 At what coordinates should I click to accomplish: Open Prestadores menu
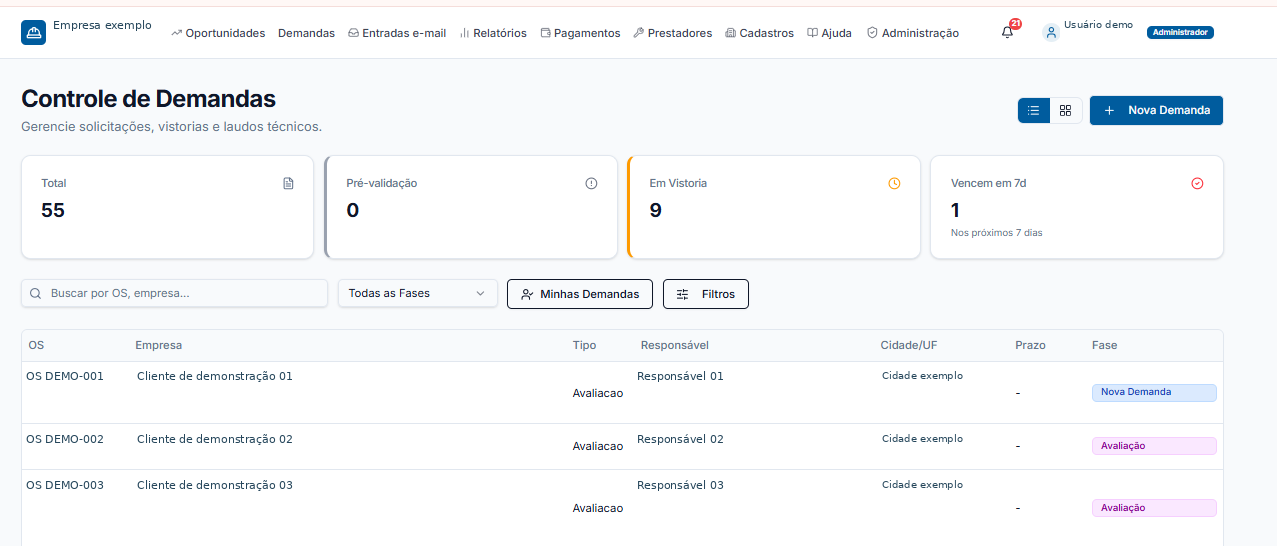click(673, 33)
